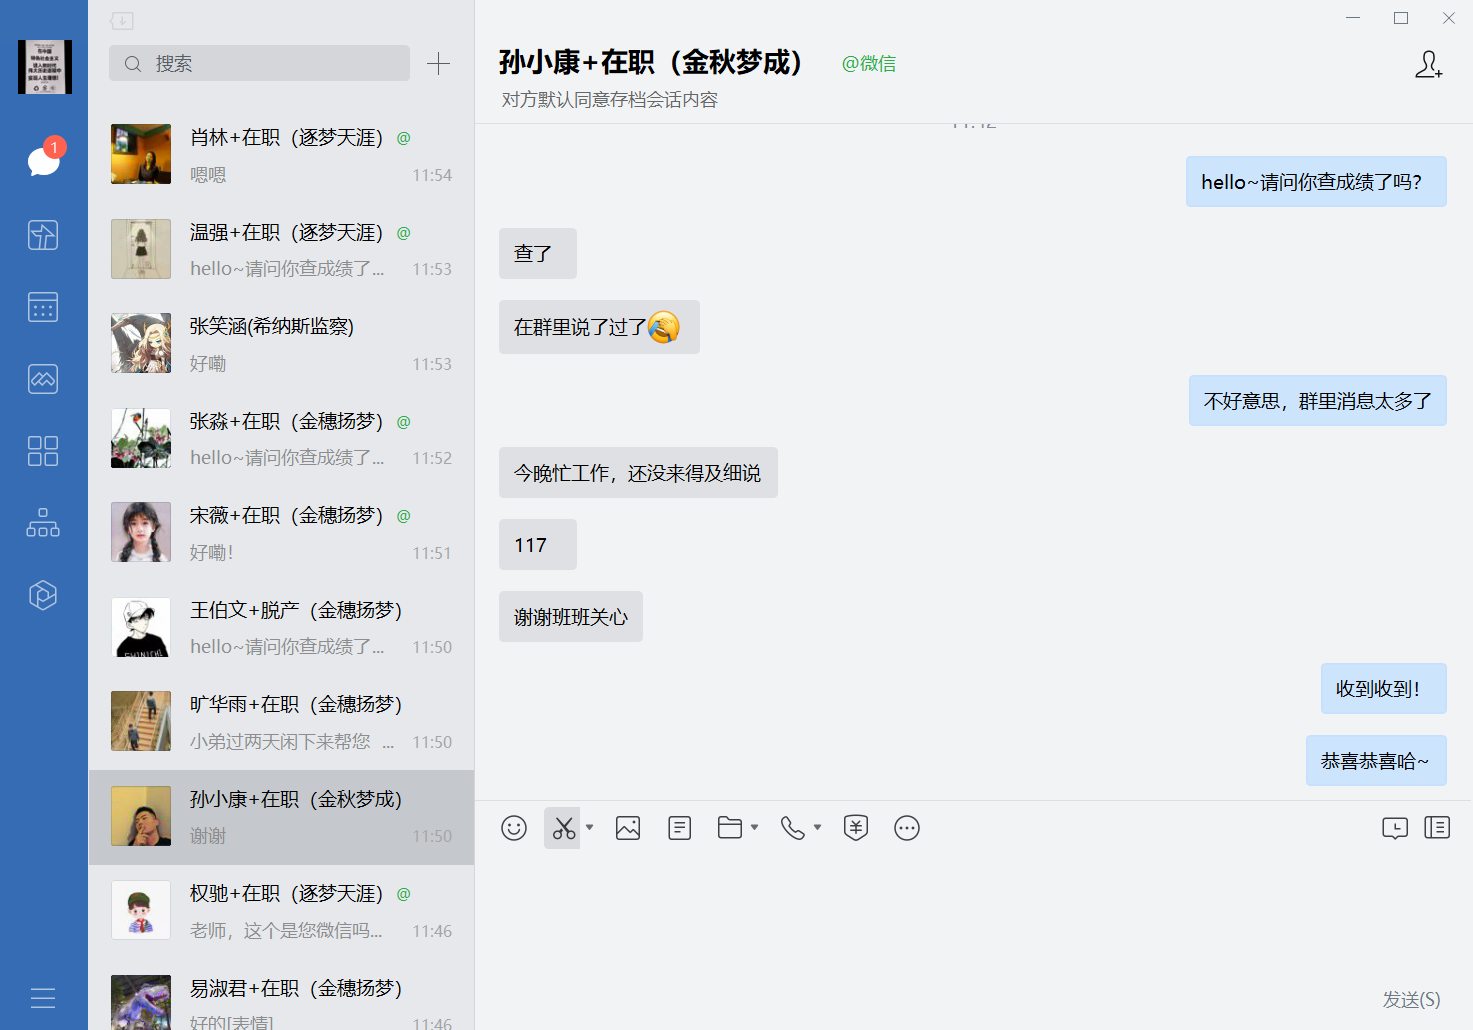
Task: Click the send image icon
Action: pos(628,828)
